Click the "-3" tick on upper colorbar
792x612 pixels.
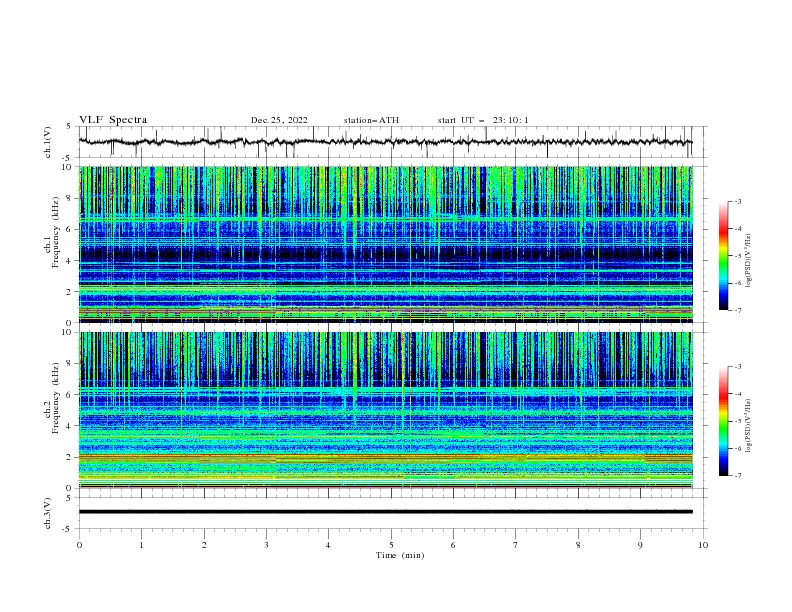coord(738,201)
